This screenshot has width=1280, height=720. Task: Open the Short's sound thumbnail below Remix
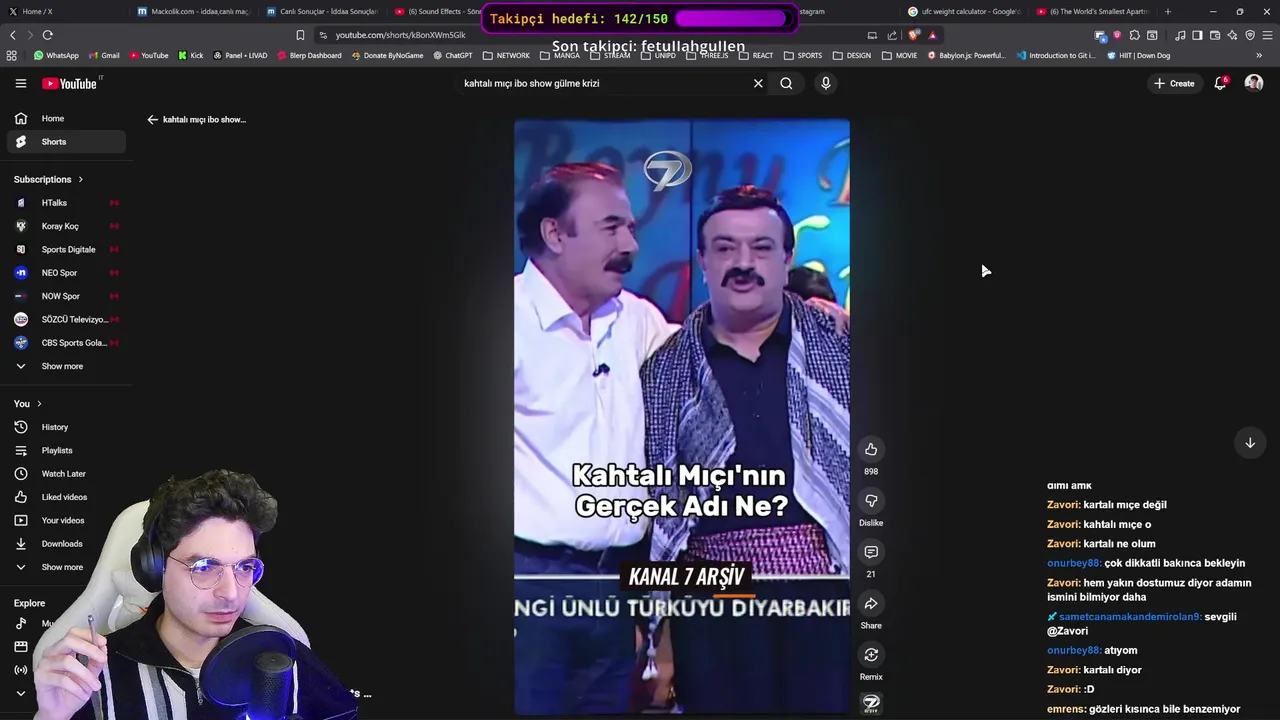[871, 703]
